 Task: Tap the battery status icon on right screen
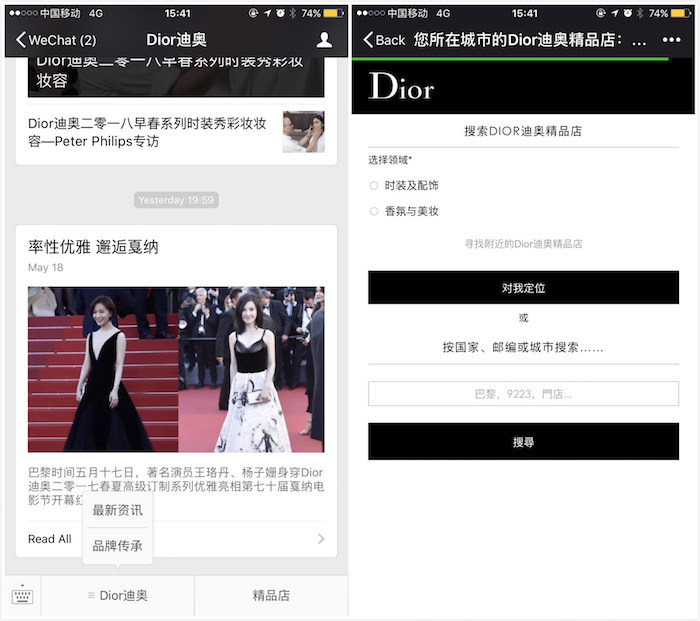click(x=683, y=14)
